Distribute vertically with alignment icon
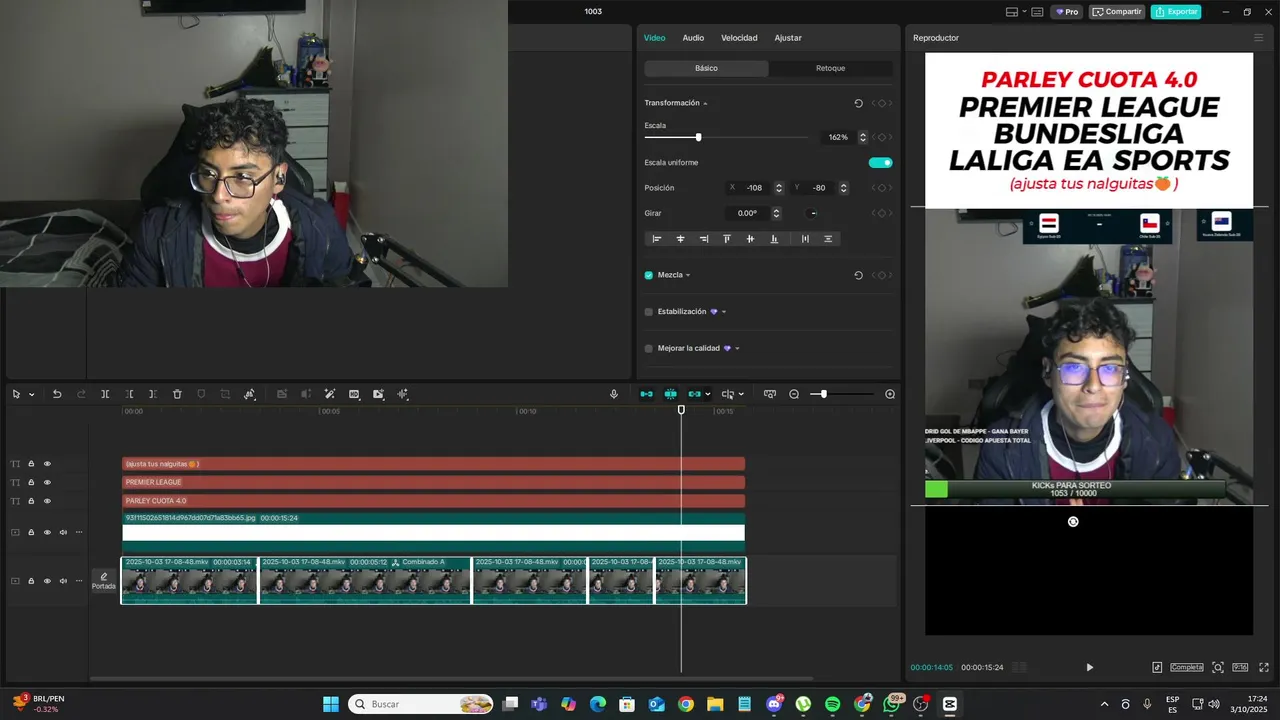1280x720 pixels. pyautogui.click(x=828, y=239)
